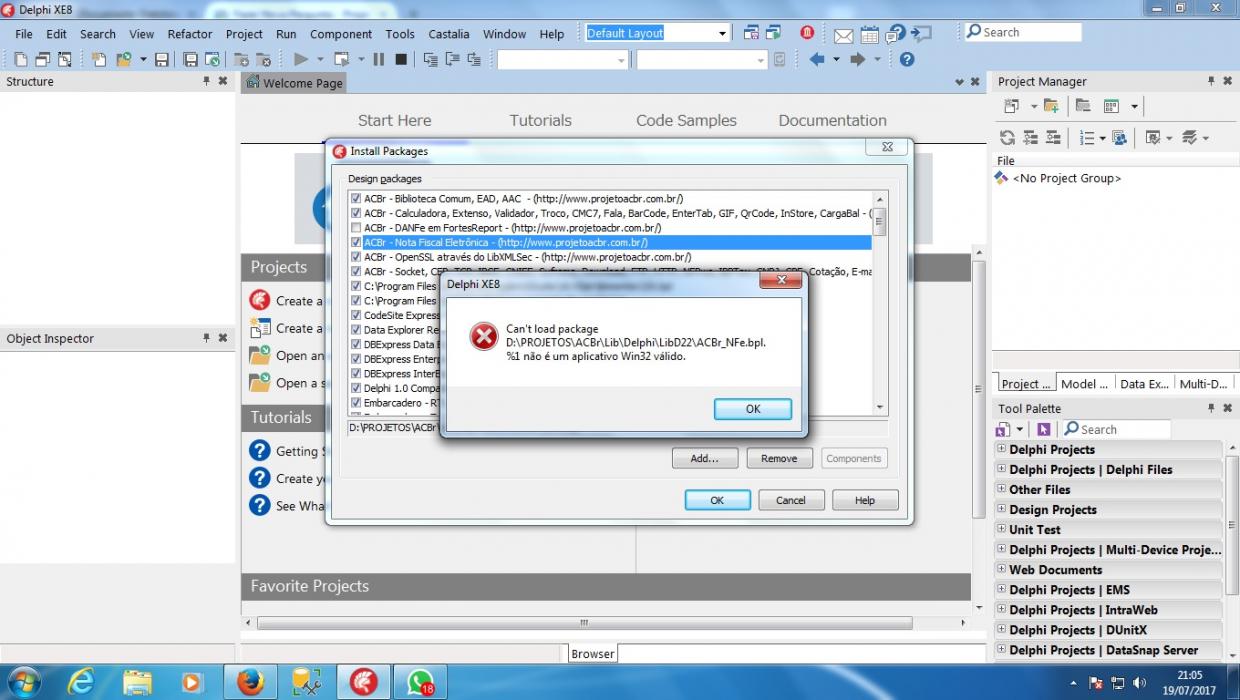Image resolution: width=1240 pixels, height=700 pixels.
Task: Click the Forward arrow icon
Action: pos(857,60)
